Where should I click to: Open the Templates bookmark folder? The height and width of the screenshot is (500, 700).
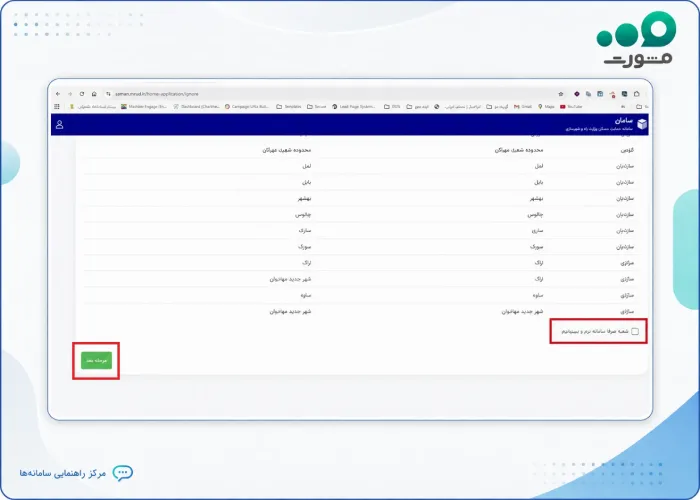(289, 107)
